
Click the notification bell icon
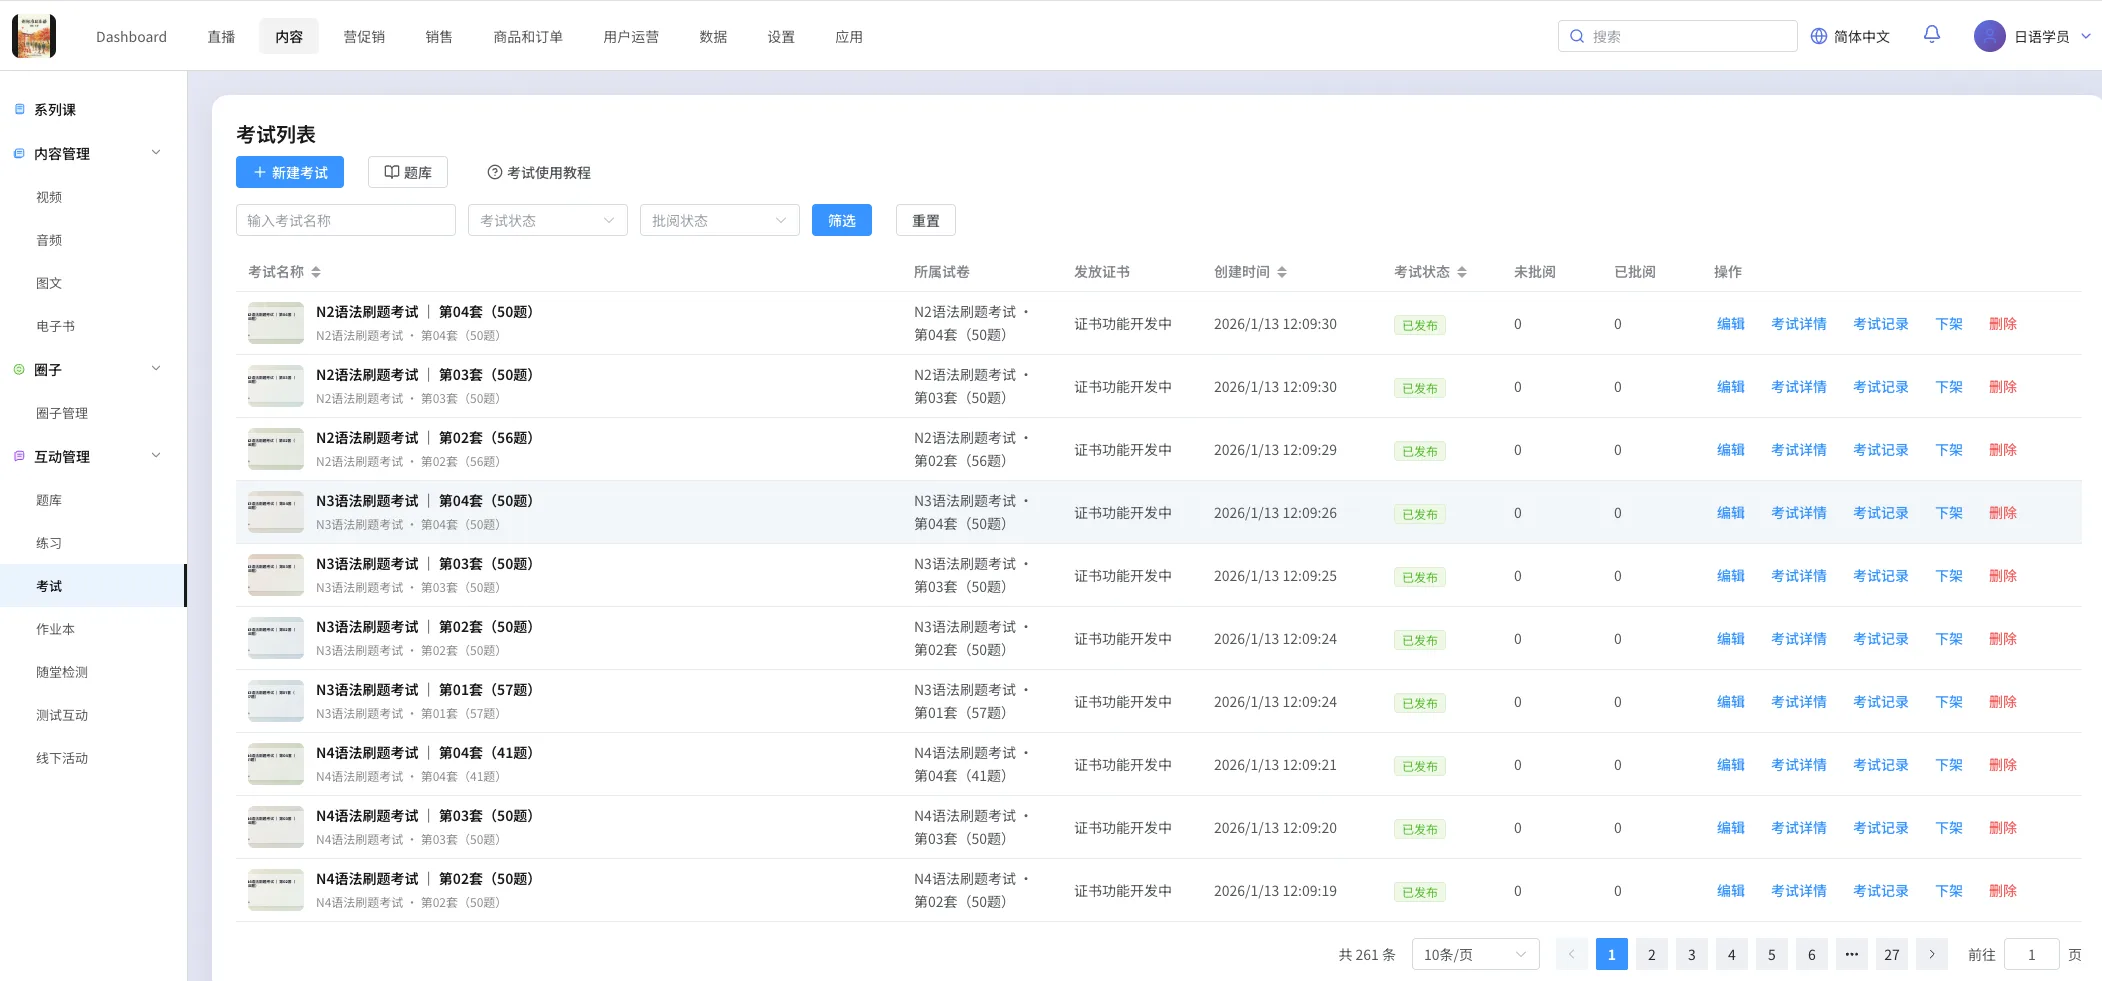pos(1931,35)
